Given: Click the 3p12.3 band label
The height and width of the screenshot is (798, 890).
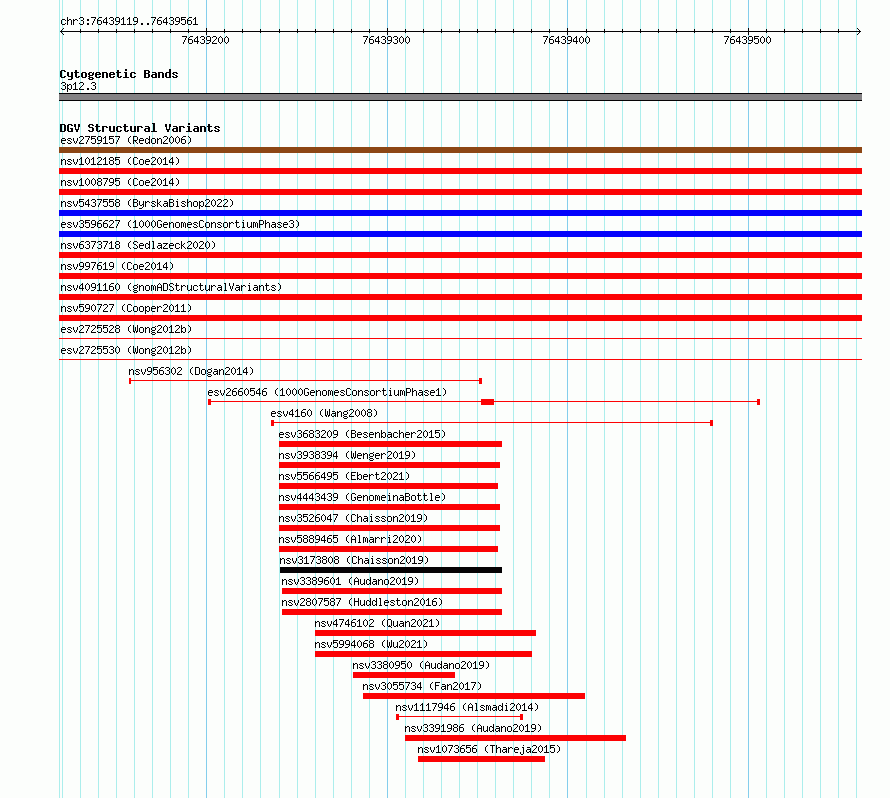Looking at the screenshot, I should pos(78,86).
